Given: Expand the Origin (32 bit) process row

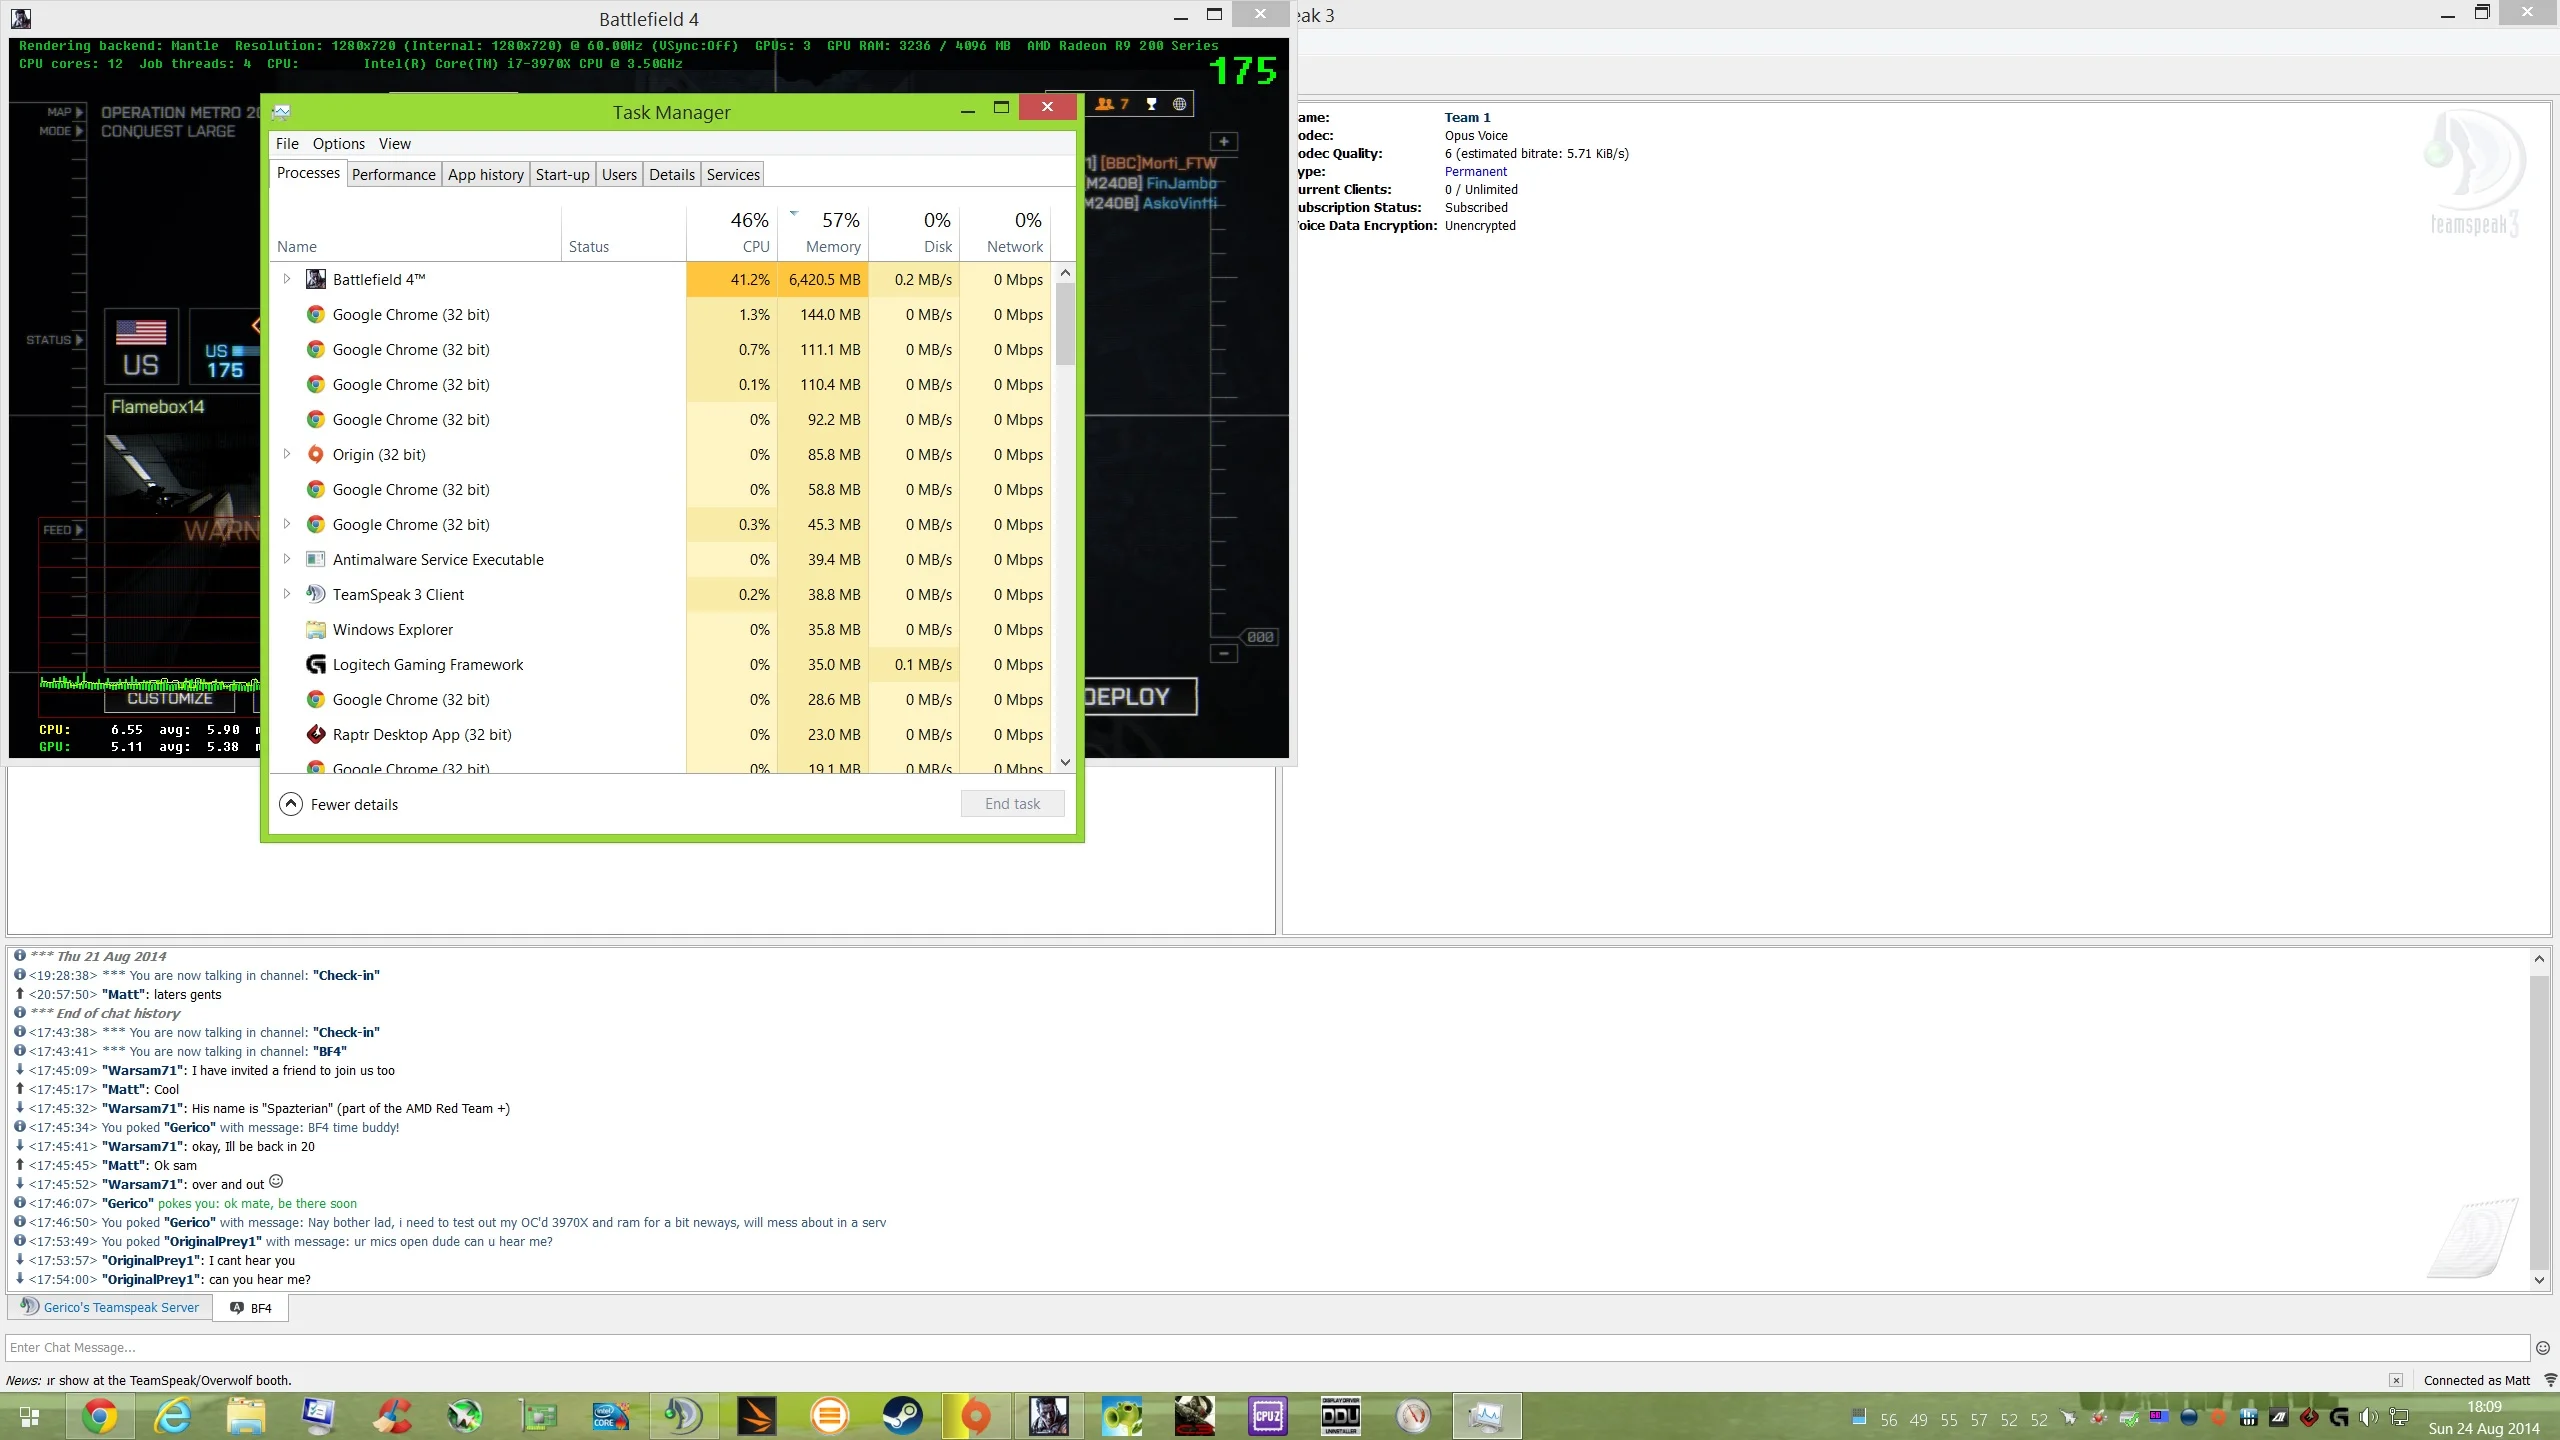Looking at the screenshot, I should (287, 454).
